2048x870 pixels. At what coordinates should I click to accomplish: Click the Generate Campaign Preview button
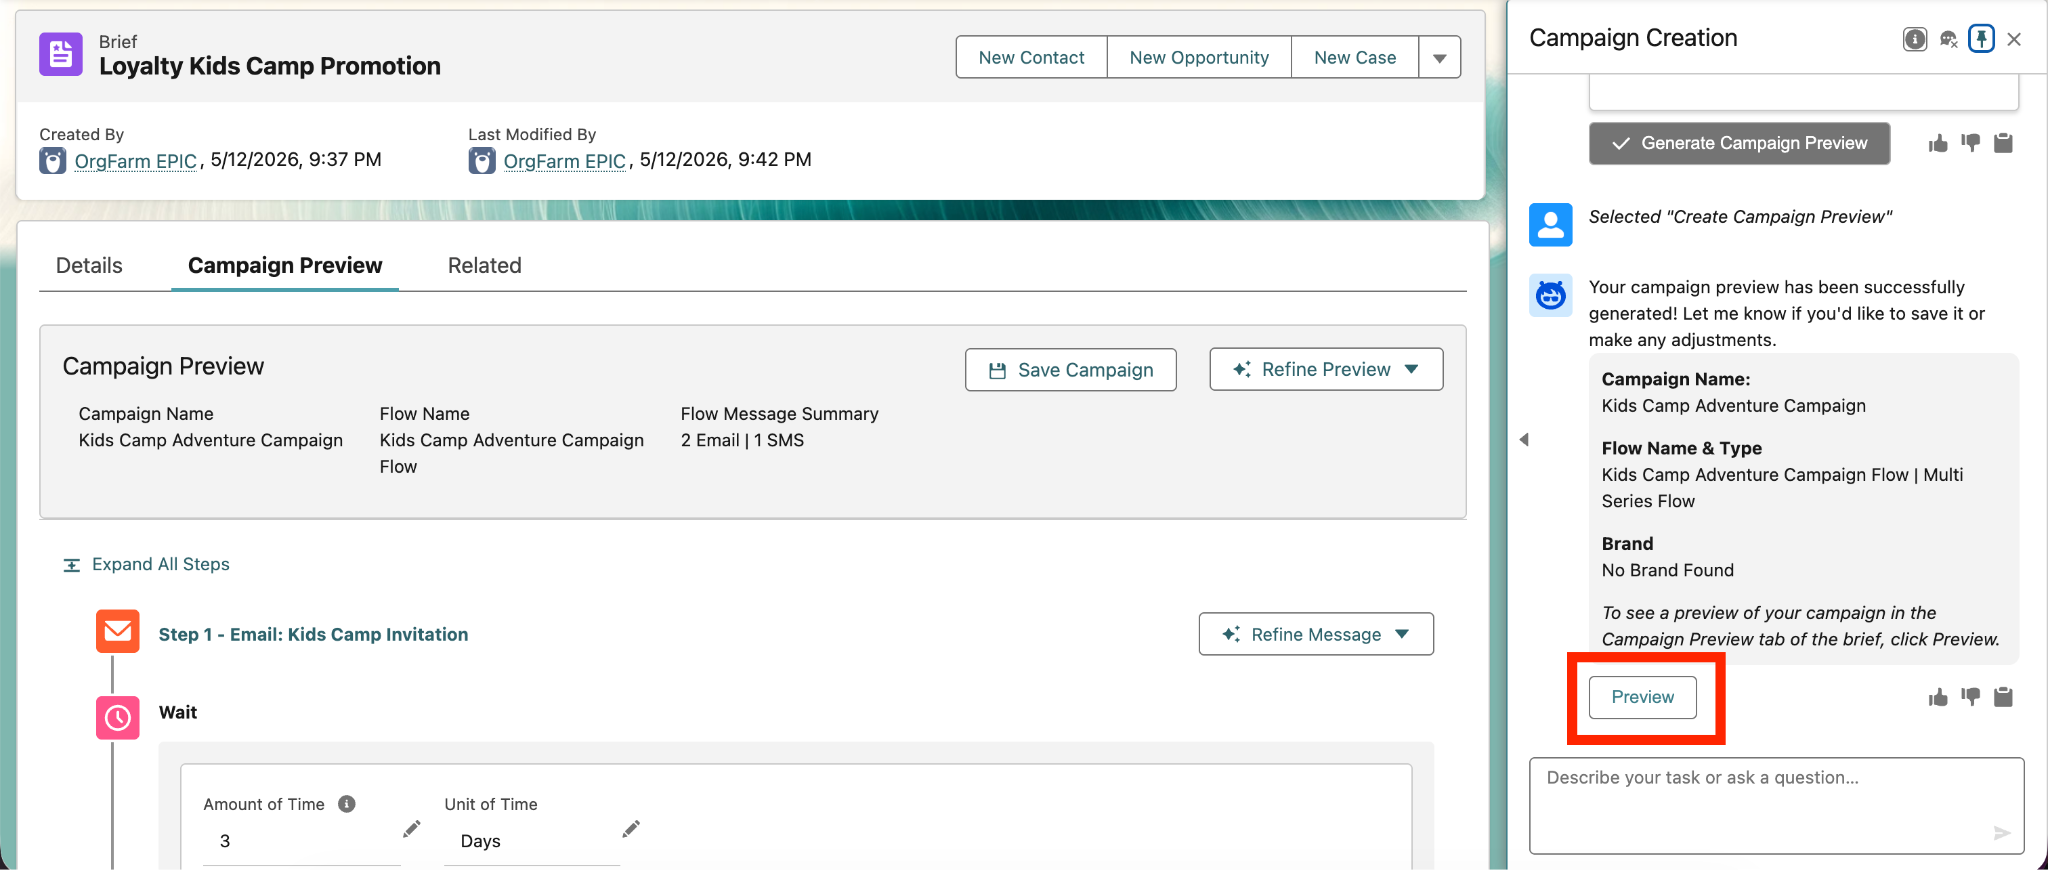(1740, 144)
